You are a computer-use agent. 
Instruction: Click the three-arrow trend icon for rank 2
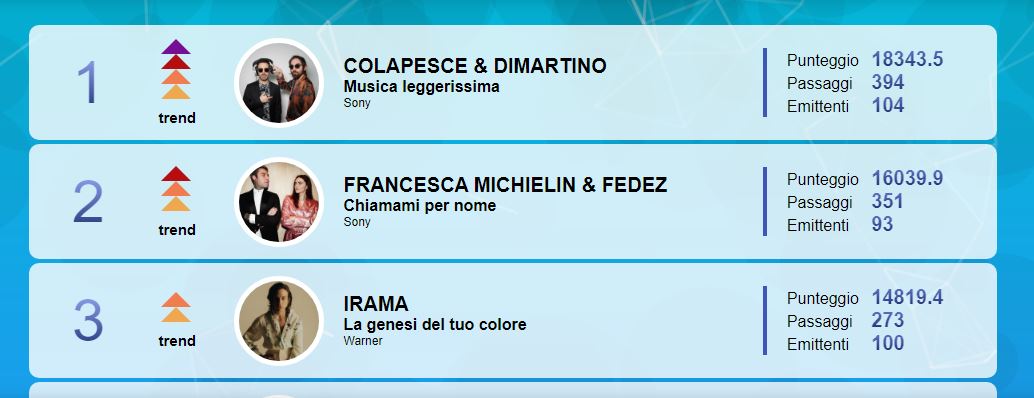click(176, 189)
